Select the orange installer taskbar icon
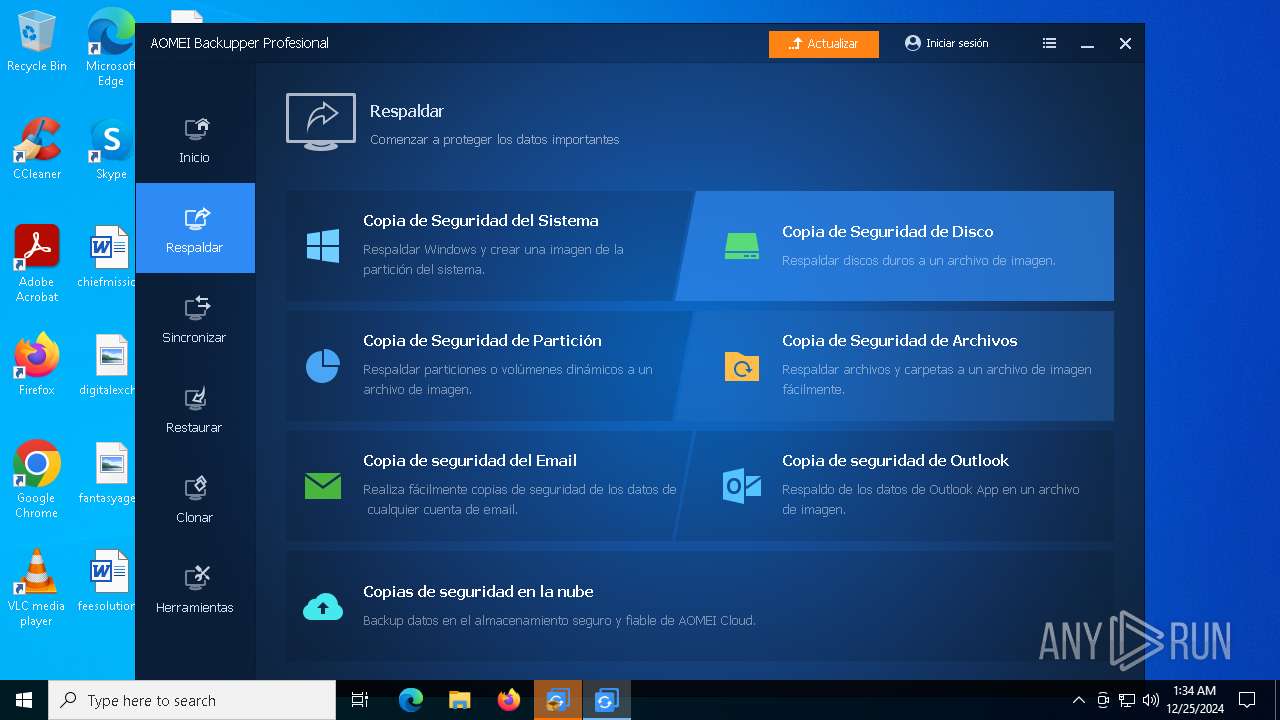Viewport: 1280px width, 720px height. tap(557, 700)
